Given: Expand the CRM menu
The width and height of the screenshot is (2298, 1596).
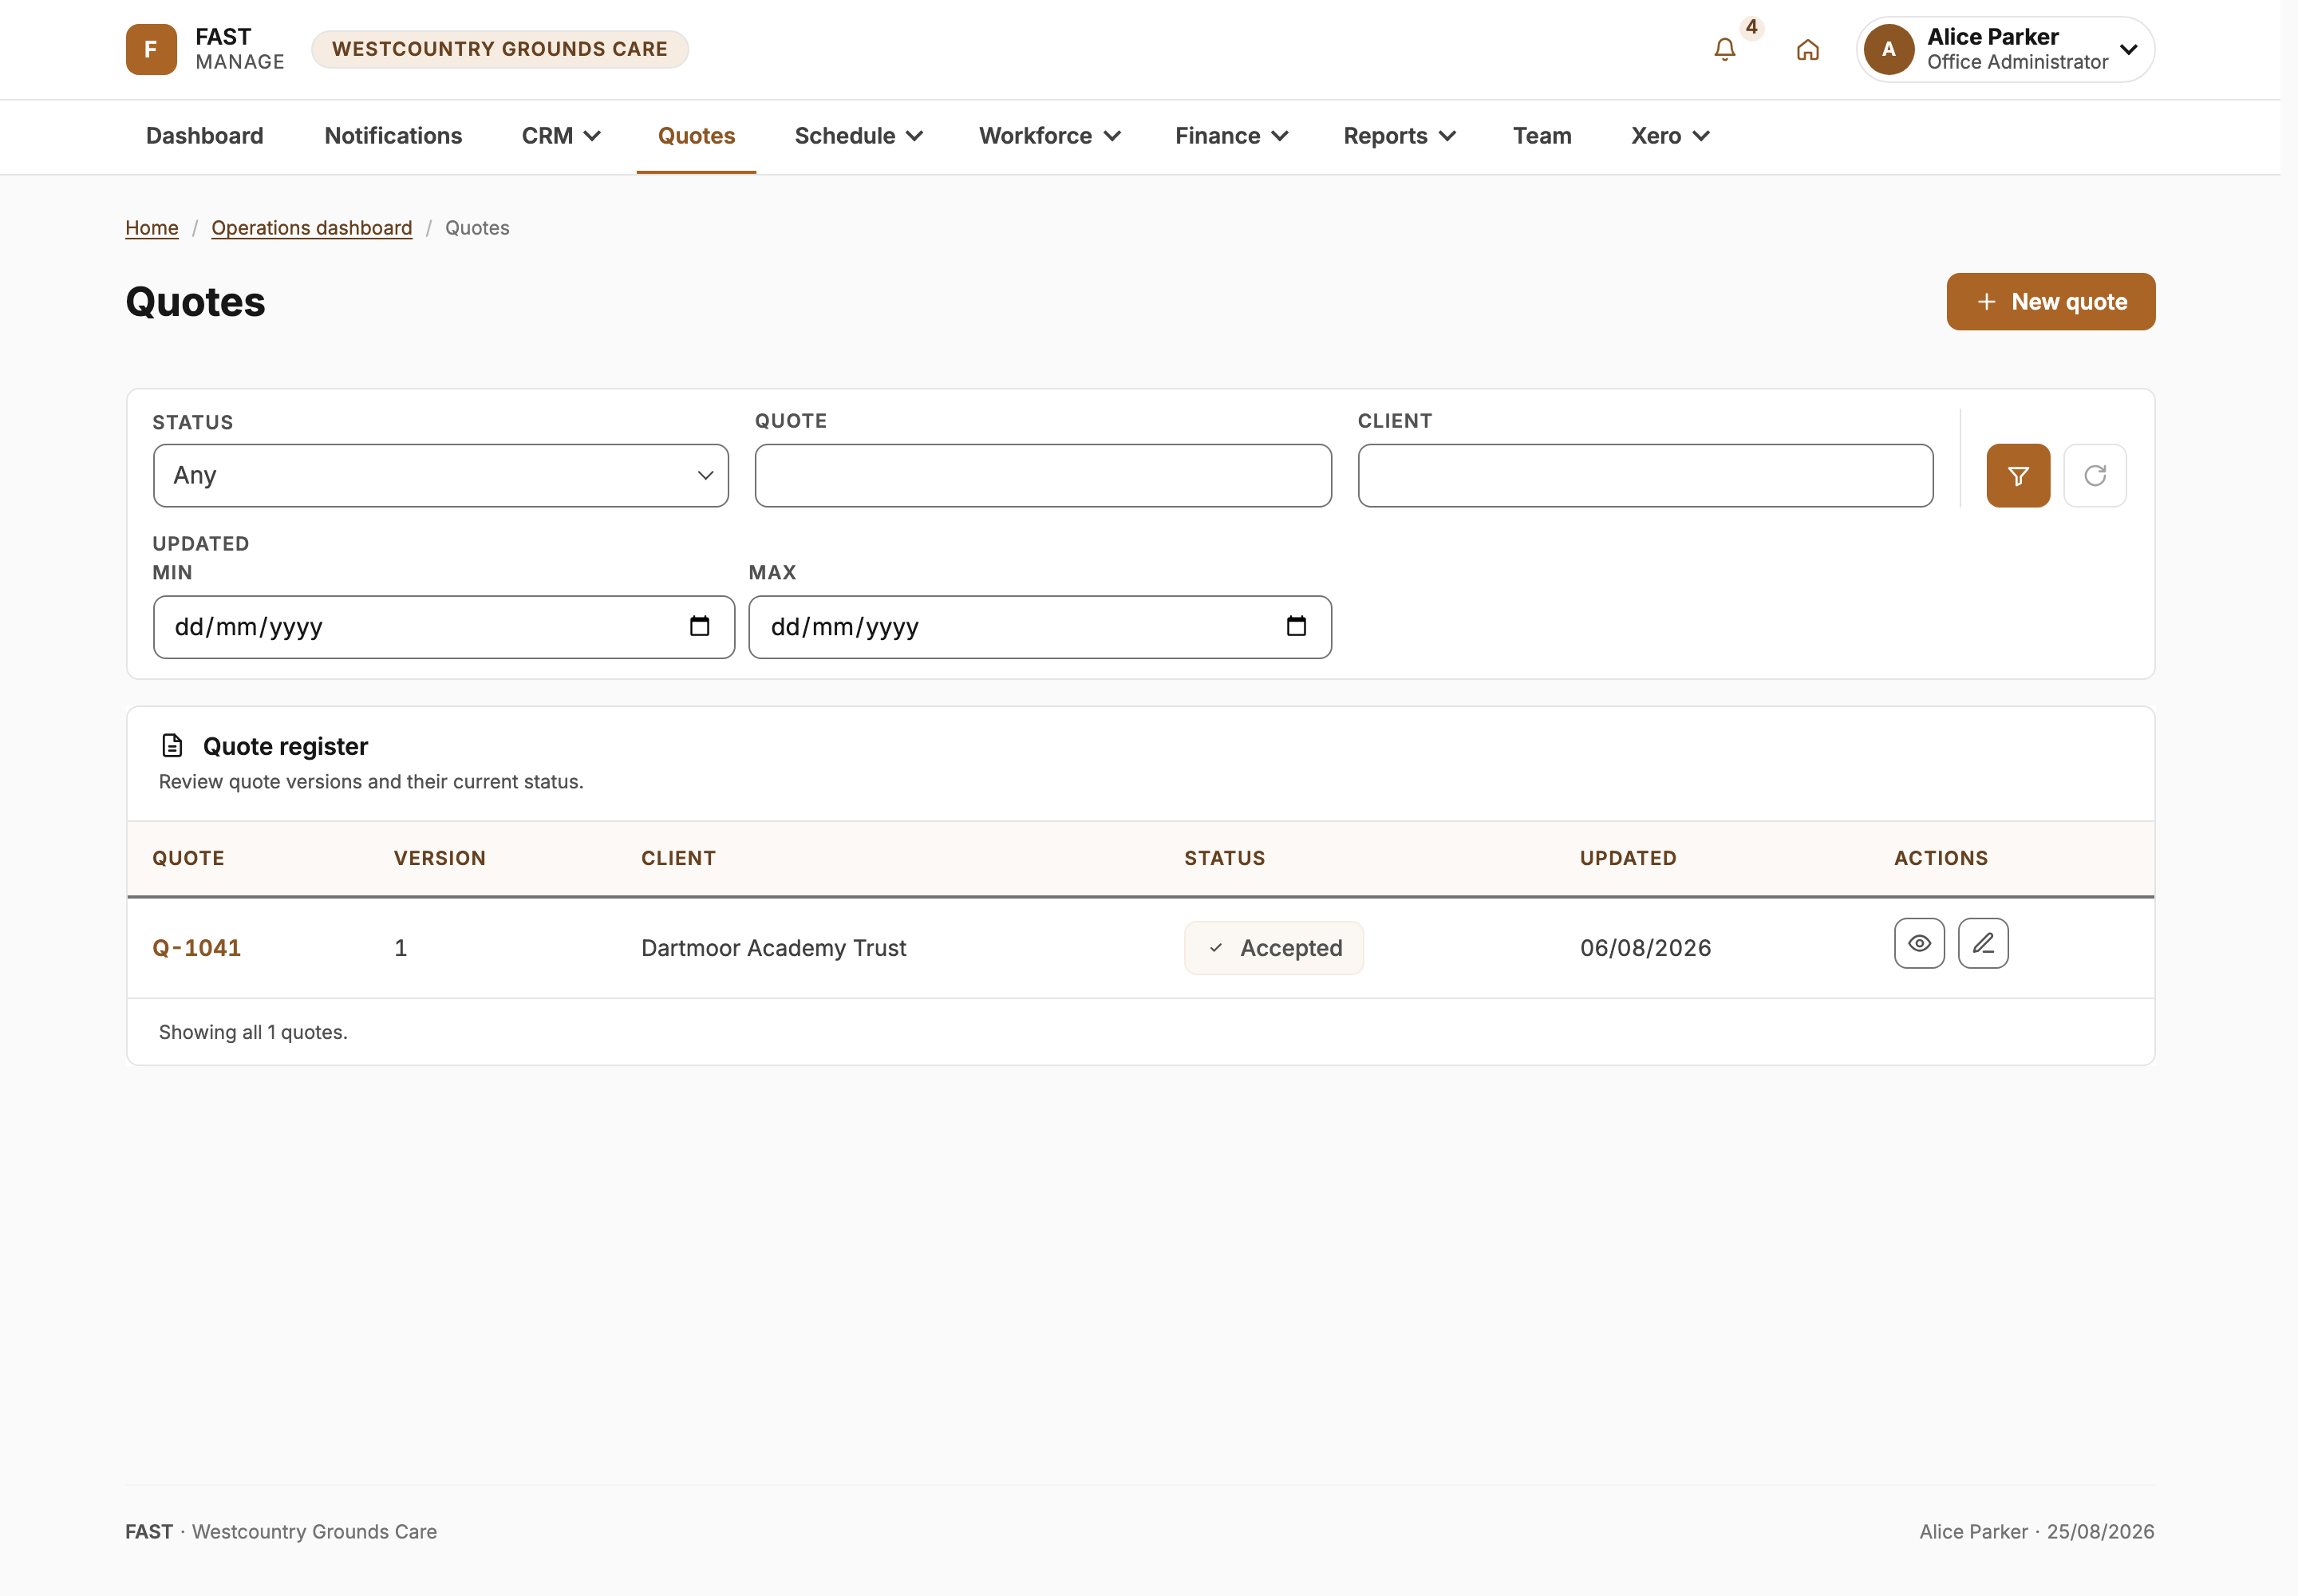Looking at the screenshot, I should pos(560,136).
